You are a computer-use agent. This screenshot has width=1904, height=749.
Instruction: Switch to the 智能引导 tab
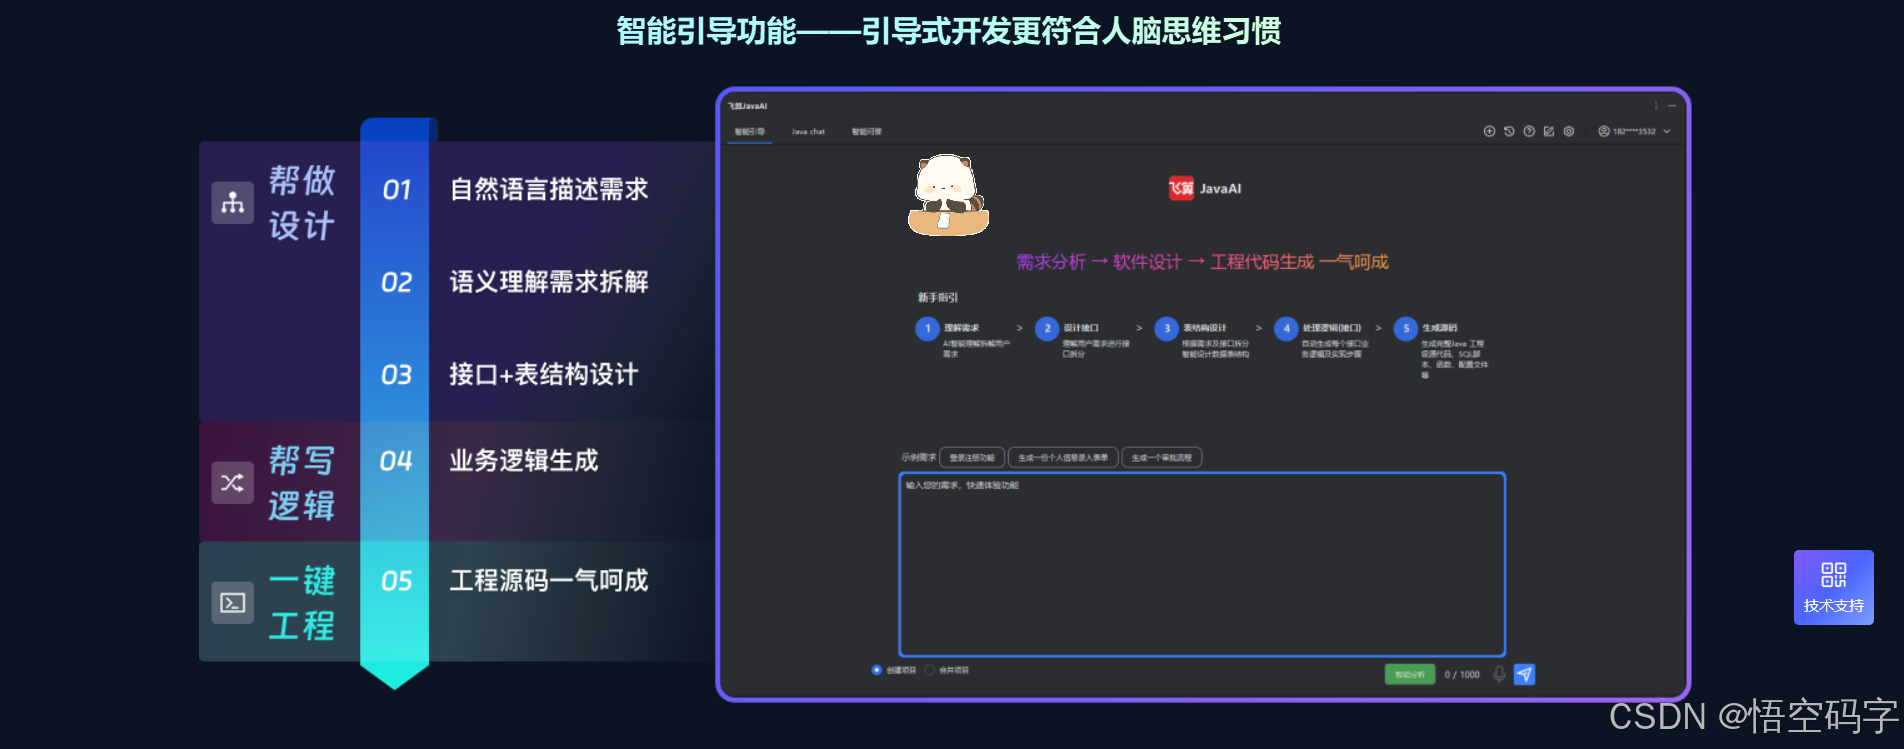coord(750,131)
